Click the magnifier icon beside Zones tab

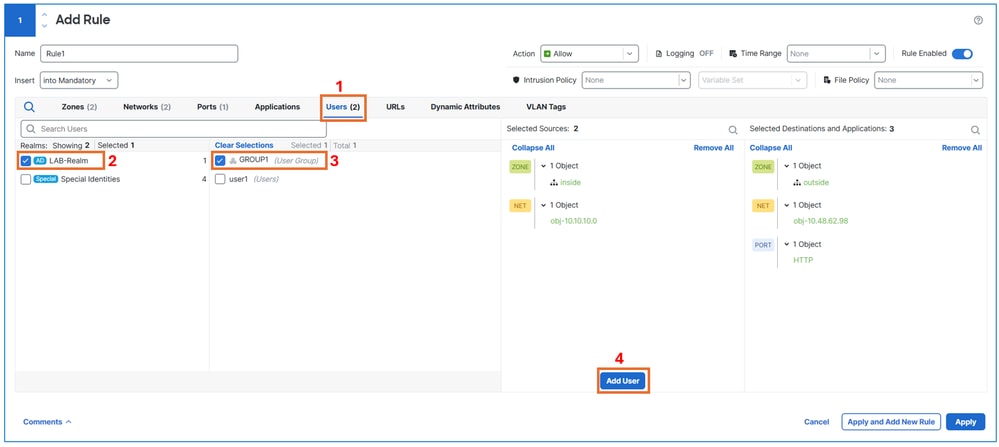tap(29, 107)
